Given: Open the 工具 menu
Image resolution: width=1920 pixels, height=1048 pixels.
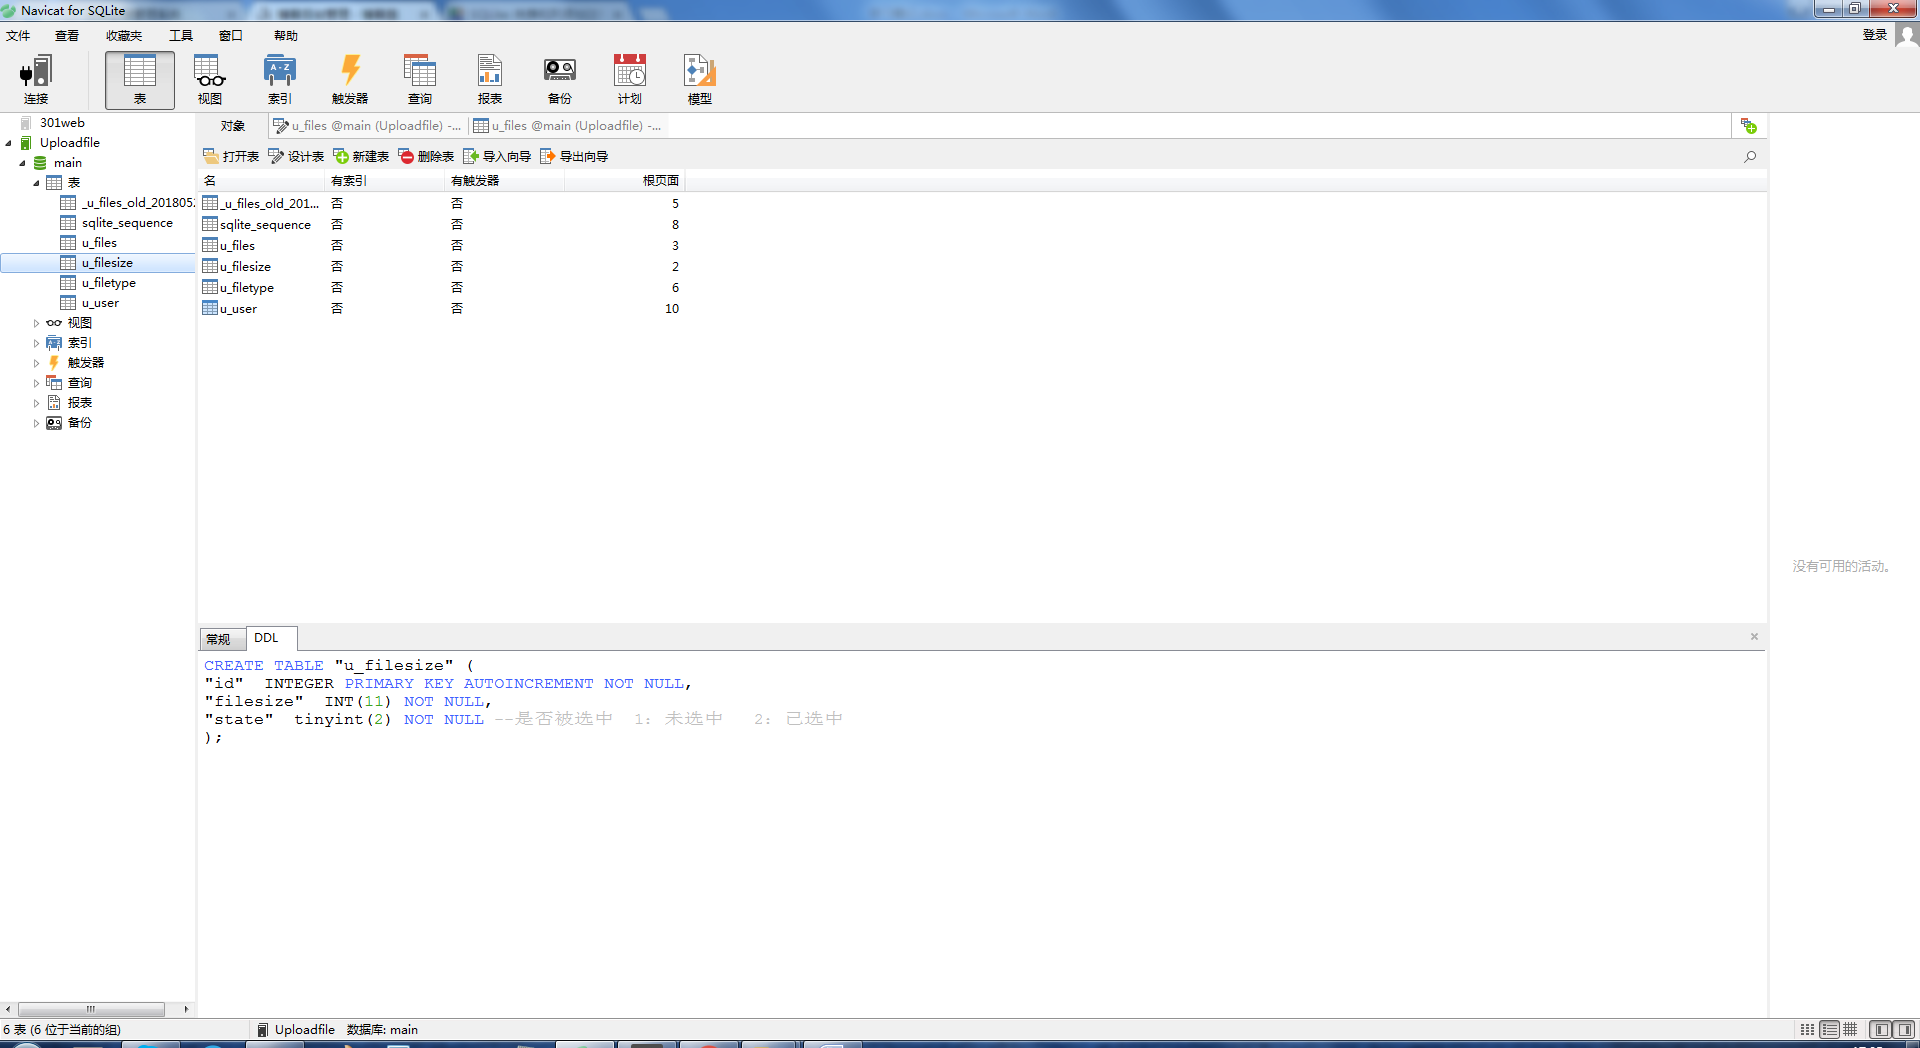Looking at the screenshot, I should [181, 36].
